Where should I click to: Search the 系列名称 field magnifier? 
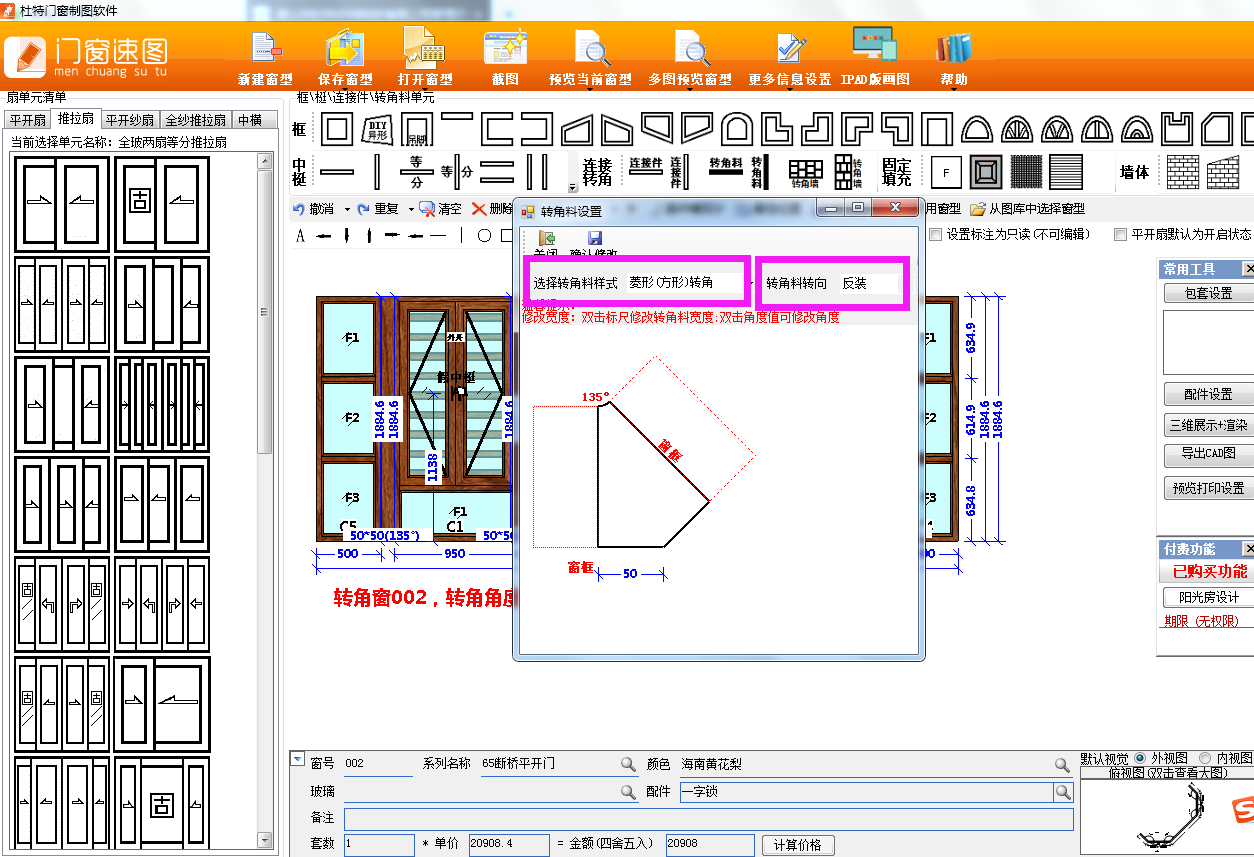628,764
